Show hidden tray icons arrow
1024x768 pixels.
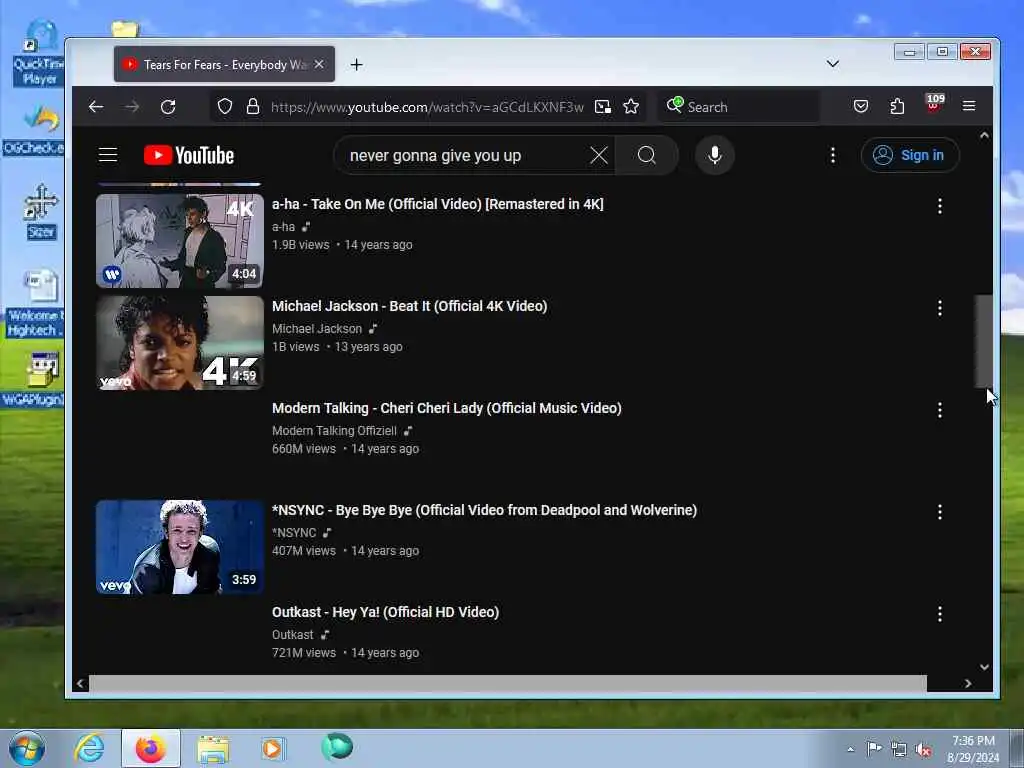point(850,750)
